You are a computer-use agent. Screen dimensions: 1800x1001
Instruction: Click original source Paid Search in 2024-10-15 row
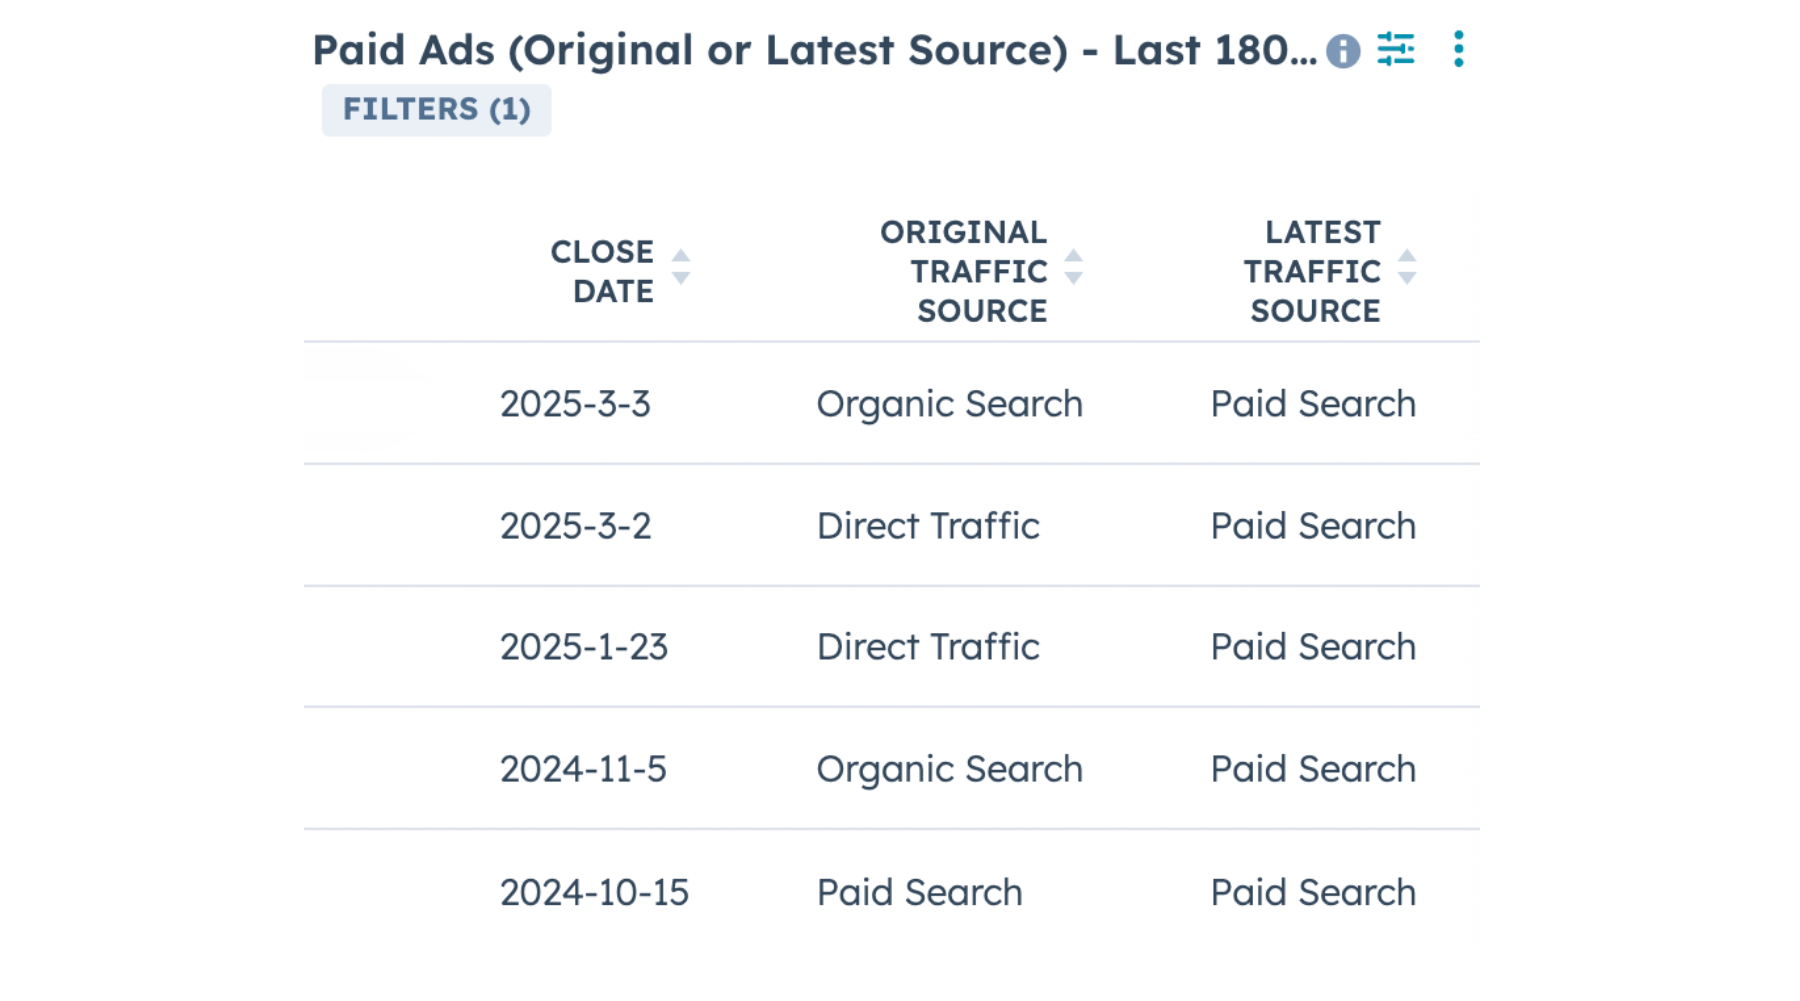919,892
